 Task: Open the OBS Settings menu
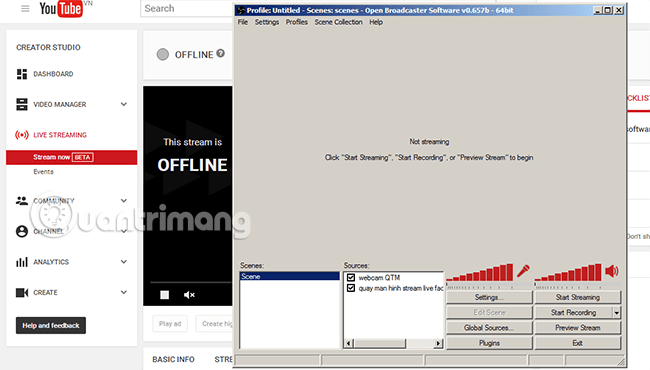tap(267, 22)
